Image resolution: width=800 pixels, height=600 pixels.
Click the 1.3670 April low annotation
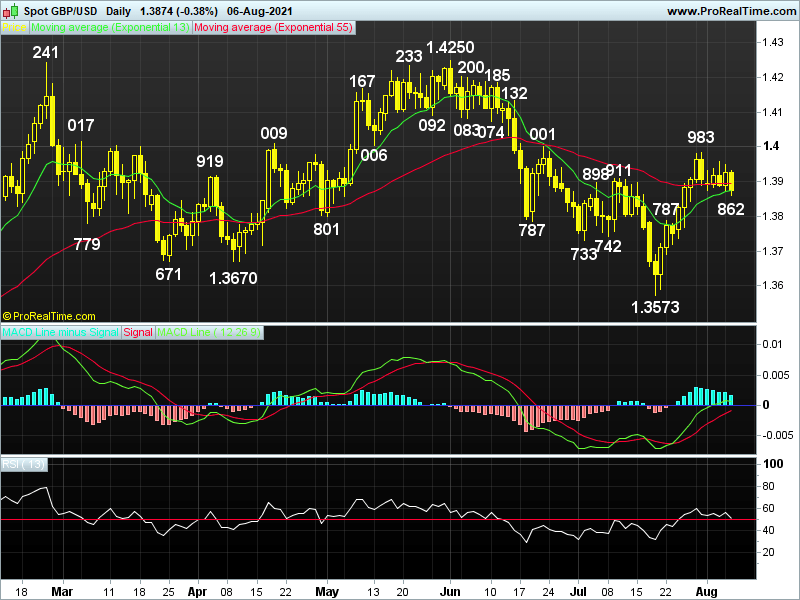(233, 279)
